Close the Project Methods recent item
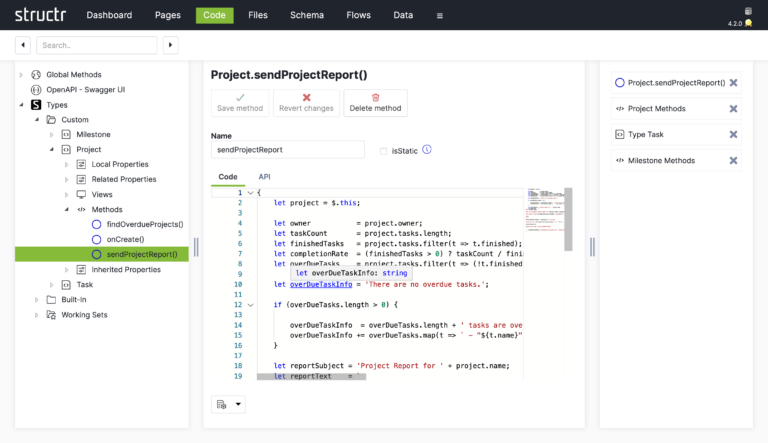 (733, 109)
